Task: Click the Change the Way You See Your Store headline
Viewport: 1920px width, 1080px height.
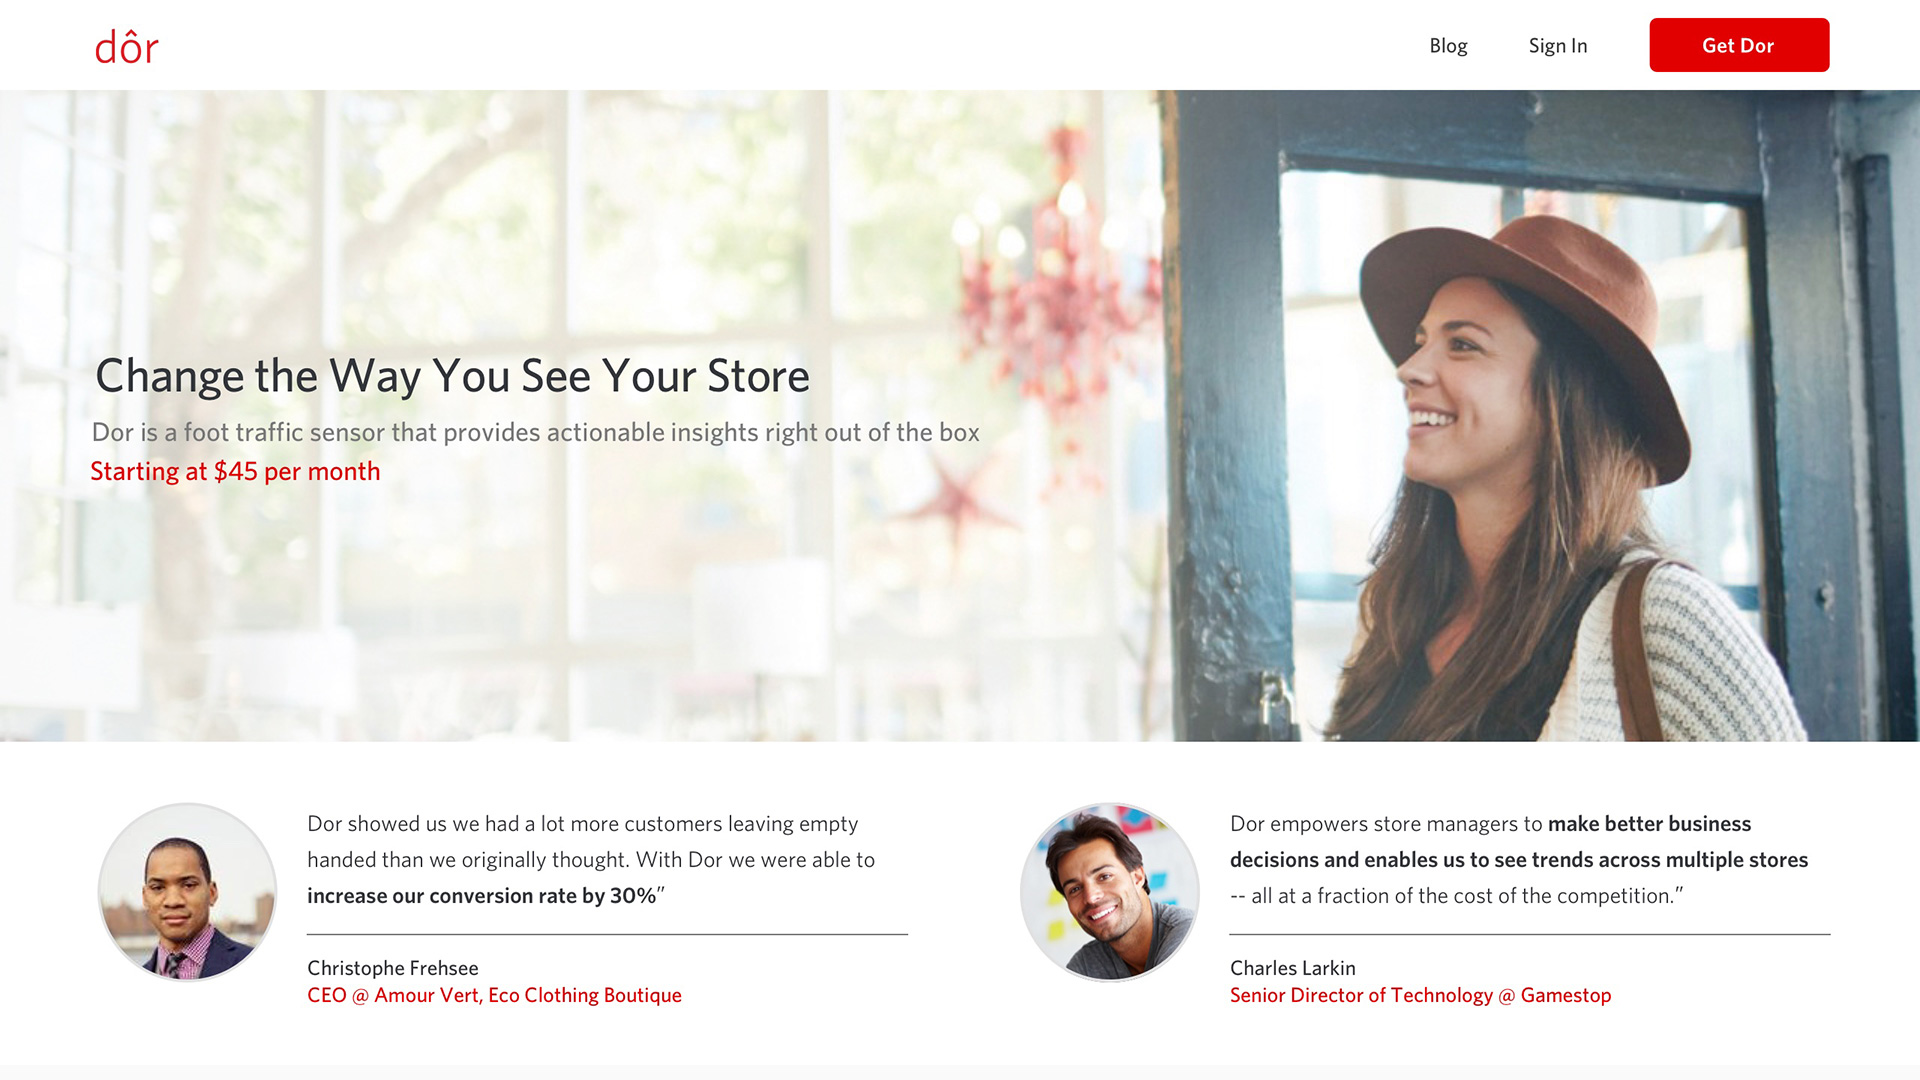Action: click(x=452, y=376)
